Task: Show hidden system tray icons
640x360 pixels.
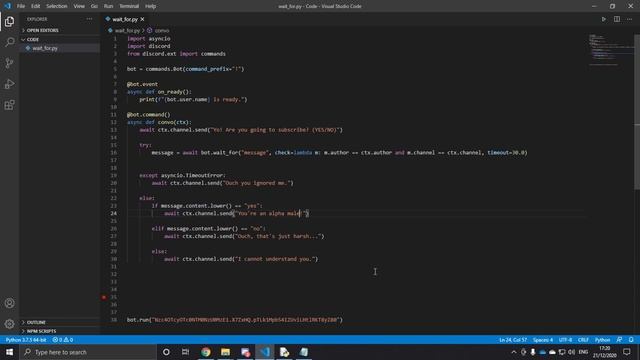Action: [x=513, y=352]
